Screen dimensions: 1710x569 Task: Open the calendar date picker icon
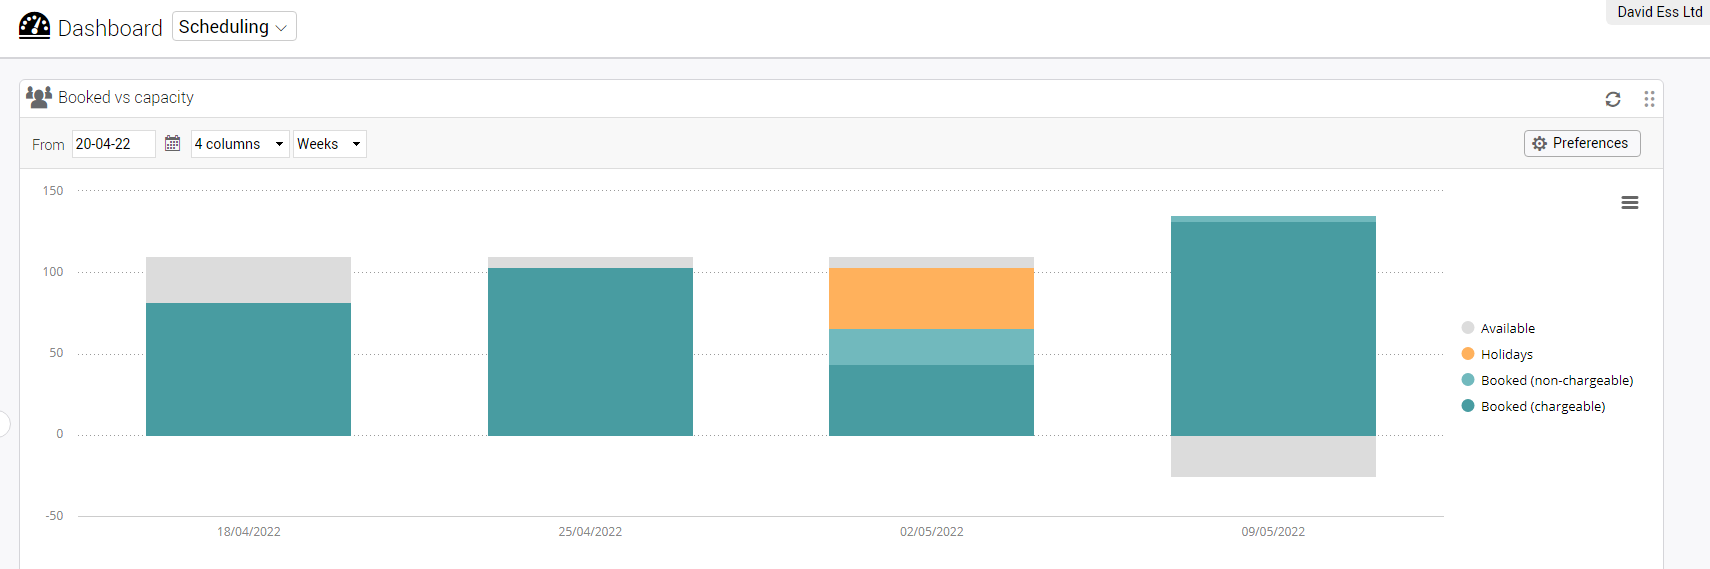172,144
